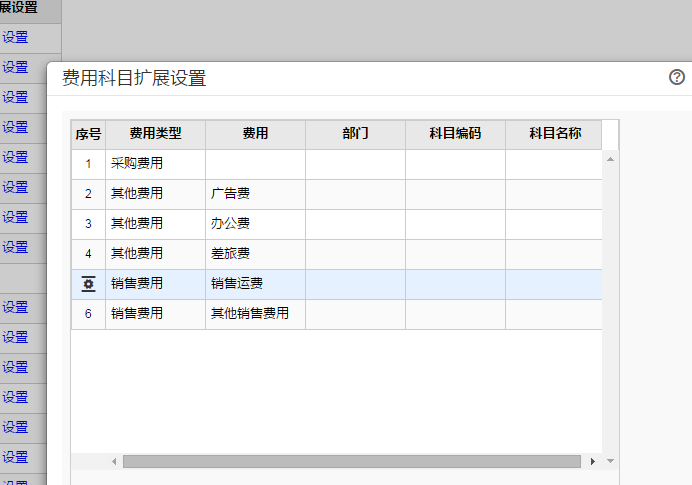Select the 广告费 cell

tap(255, 194)
